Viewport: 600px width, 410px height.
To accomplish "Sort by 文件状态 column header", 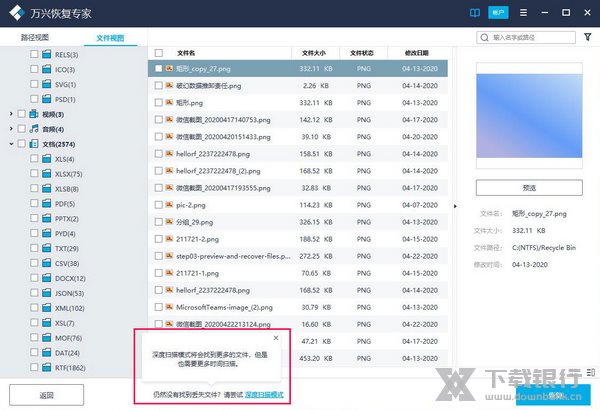I will [362, 53].
